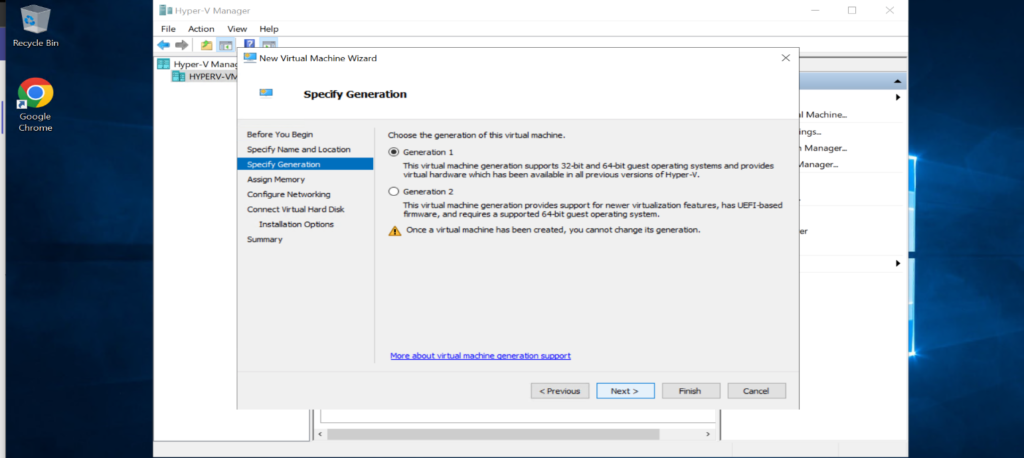The height and width of the screenshot is (458, 1024).
Task: Toggle the Show/Hide Console Tree toolbar icon
Action: (x=225, y=45)
